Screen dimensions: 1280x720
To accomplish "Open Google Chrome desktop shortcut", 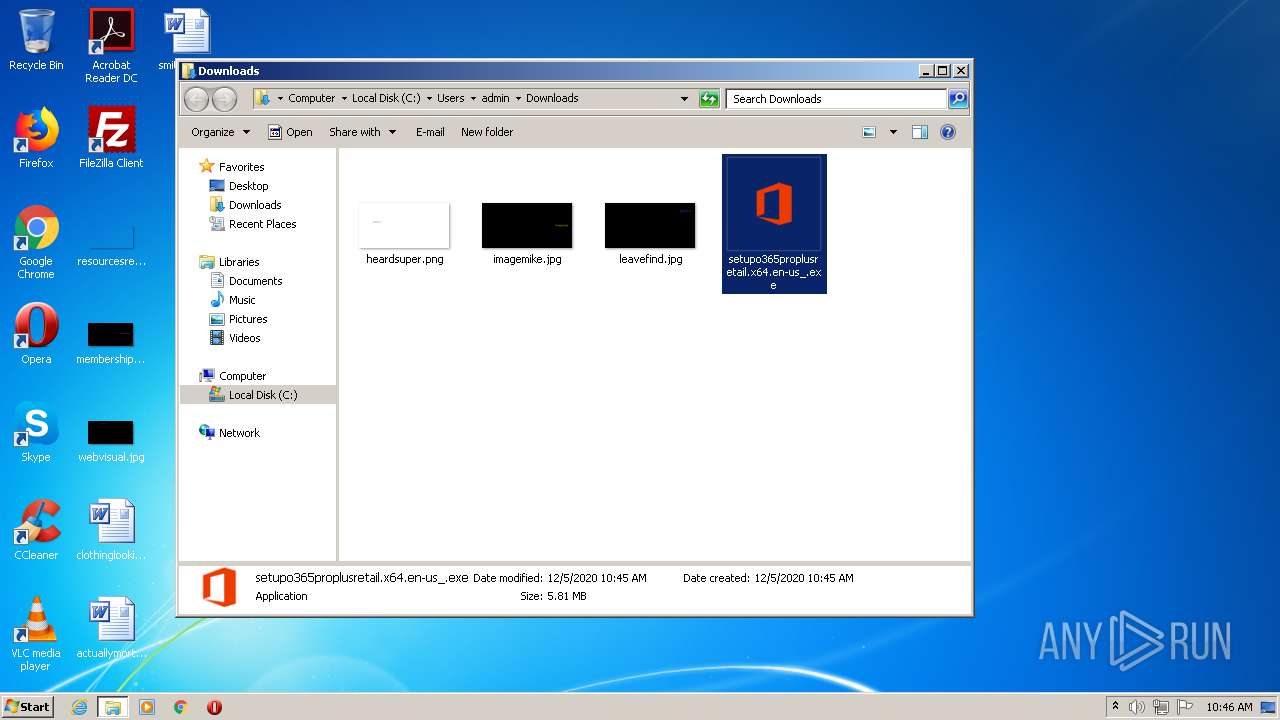I will 36,243.
